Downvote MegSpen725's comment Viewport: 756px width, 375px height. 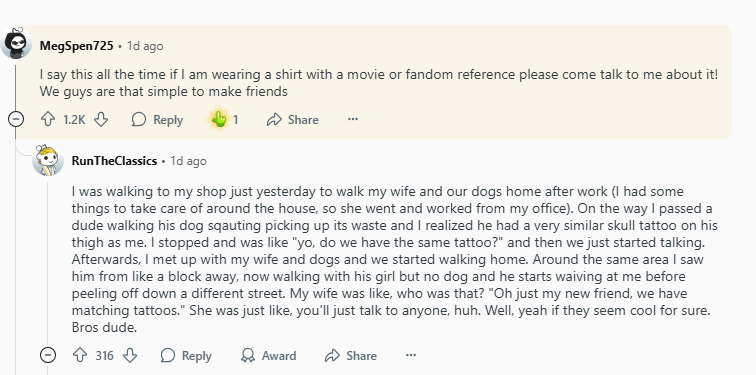point(101,120)
